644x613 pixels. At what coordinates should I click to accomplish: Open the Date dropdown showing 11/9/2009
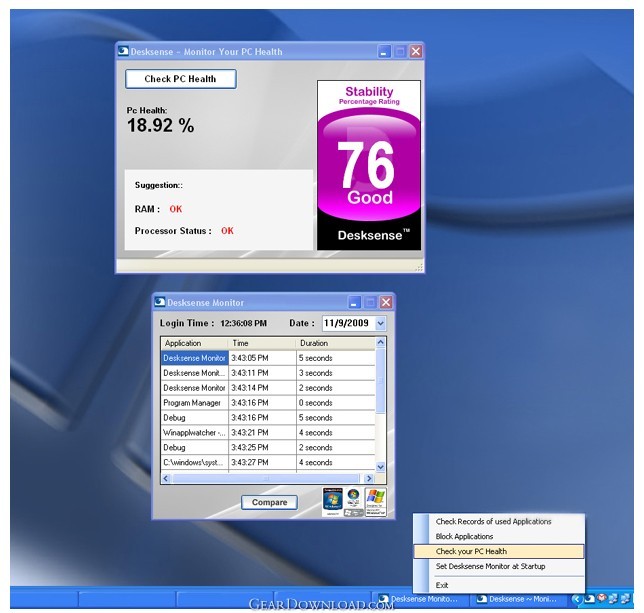pyautogui.click(x=380, y=323)
